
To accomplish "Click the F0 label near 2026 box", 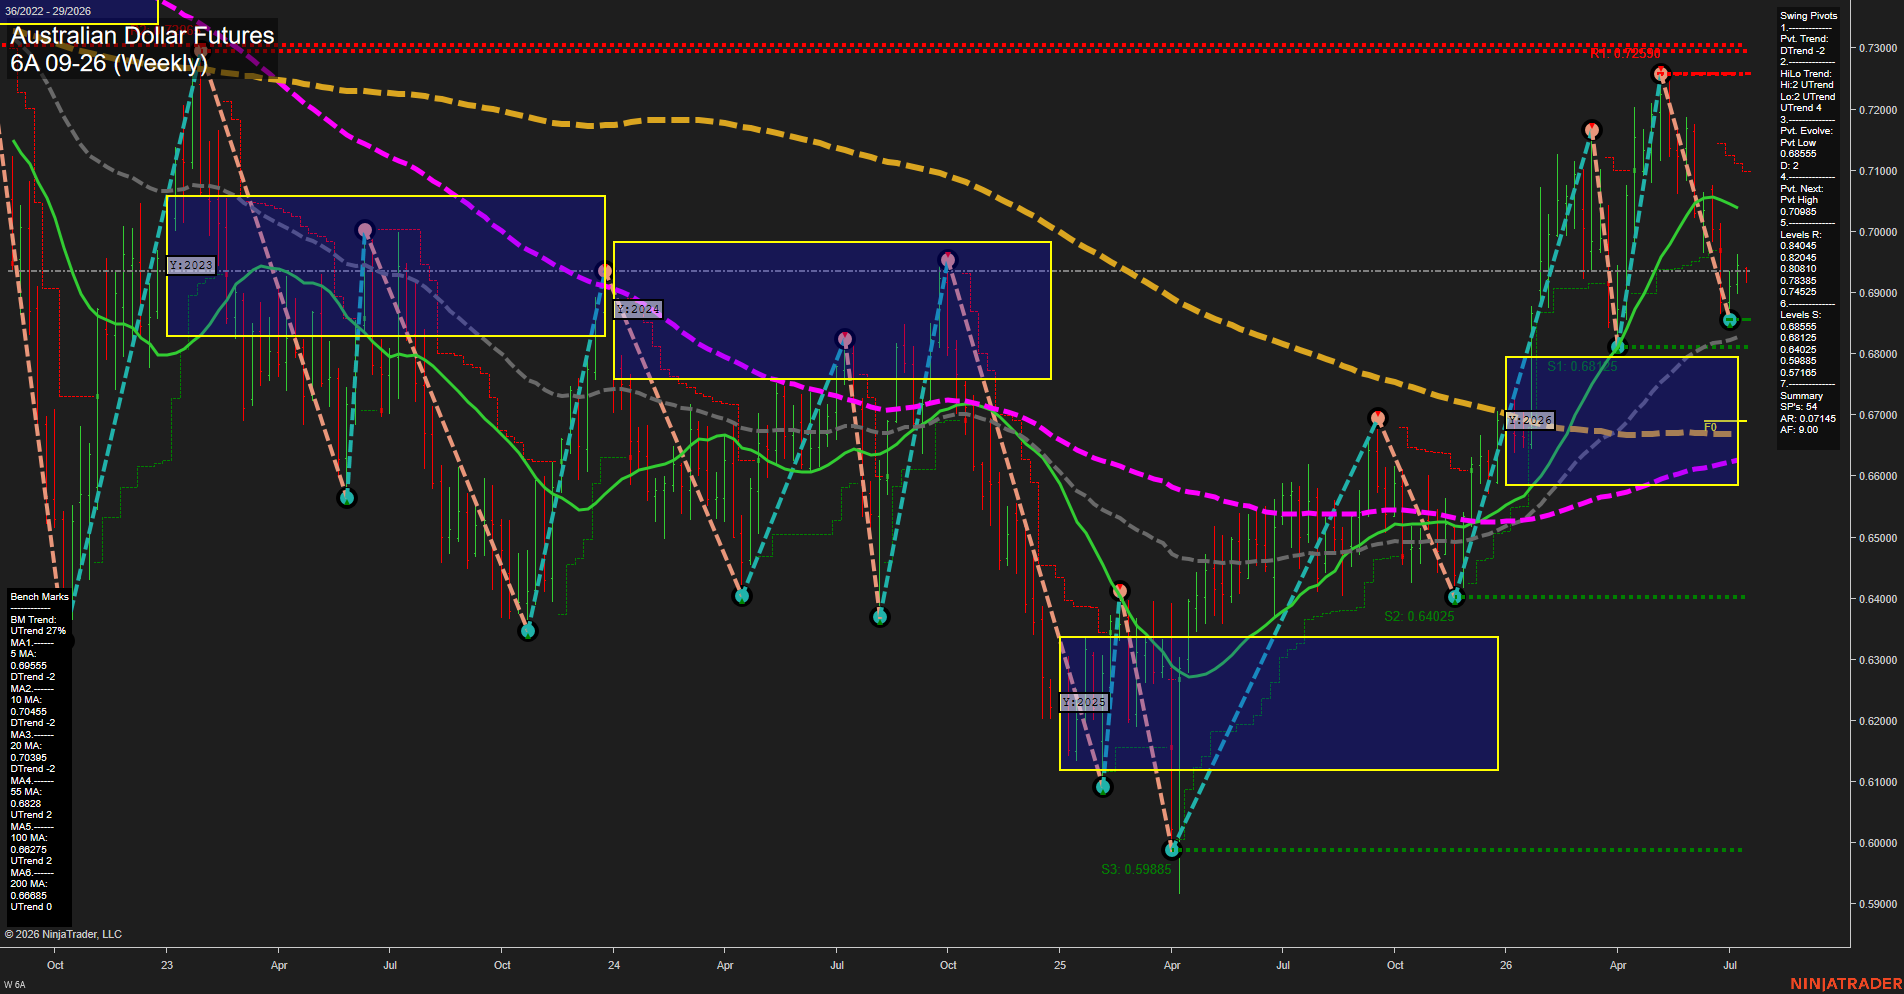I will (x=1710, y=427).
